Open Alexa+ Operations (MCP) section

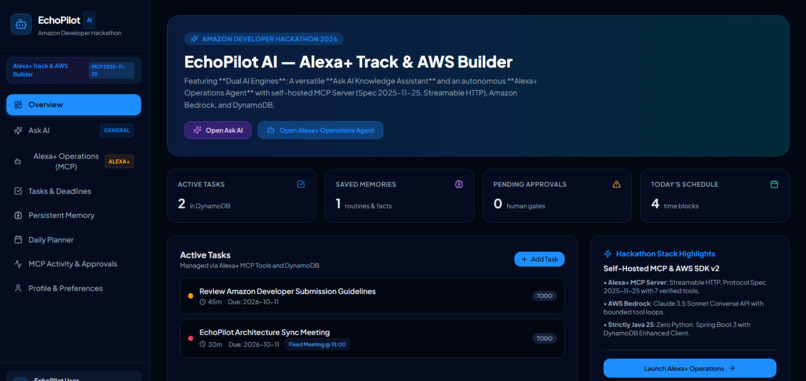coord(74,161)
